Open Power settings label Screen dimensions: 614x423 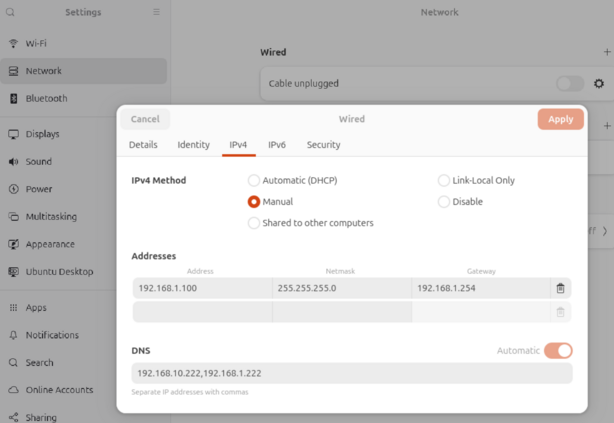pyautogui.click(x=39, y=189)
